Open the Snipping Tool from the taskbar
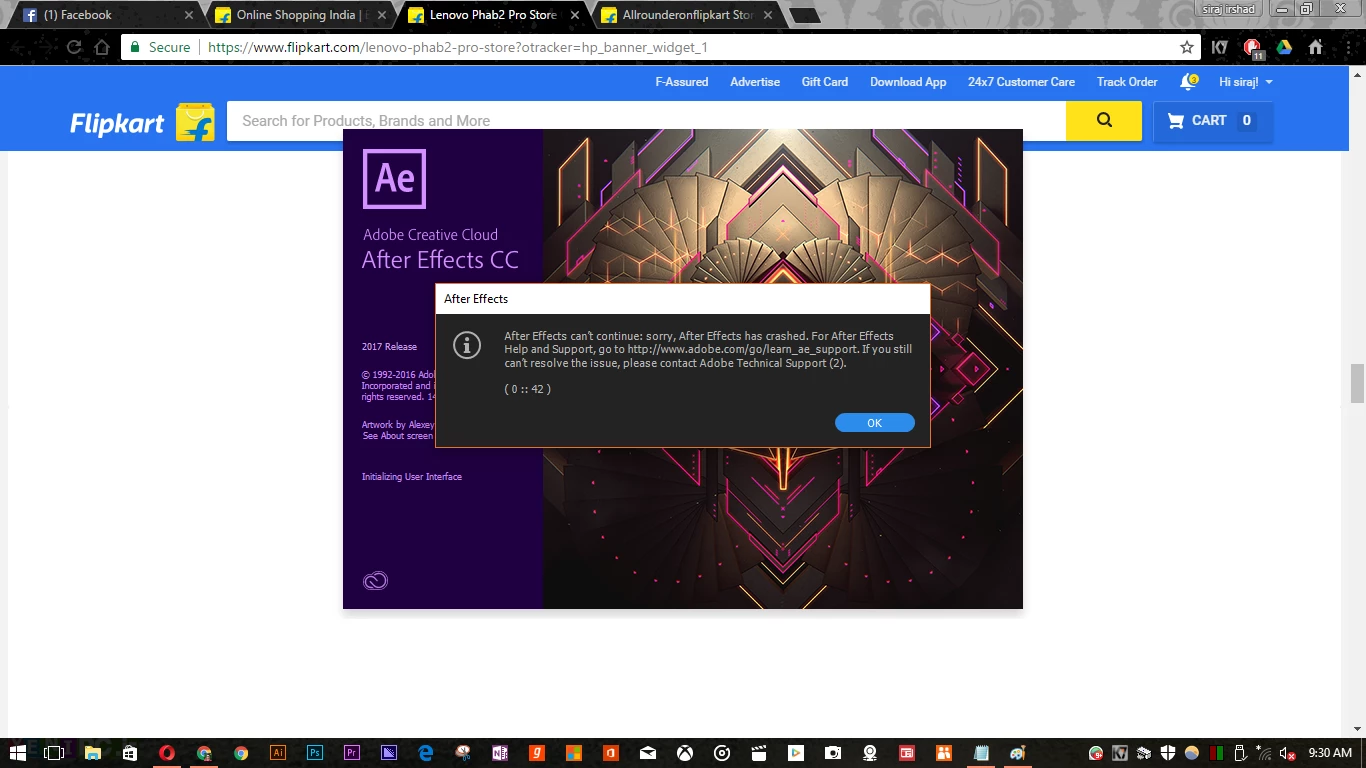Image resolution: width=1366 pixels, height=768 pixels. (463, 753)
